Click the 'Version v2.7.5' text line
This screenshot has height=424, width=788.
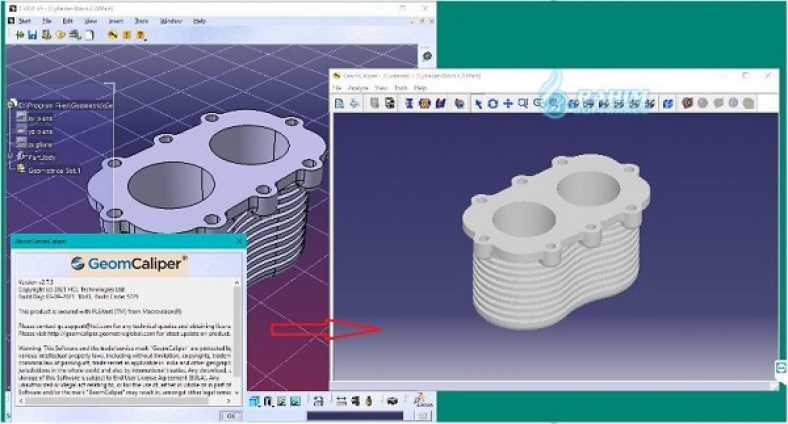coord(35,282)
